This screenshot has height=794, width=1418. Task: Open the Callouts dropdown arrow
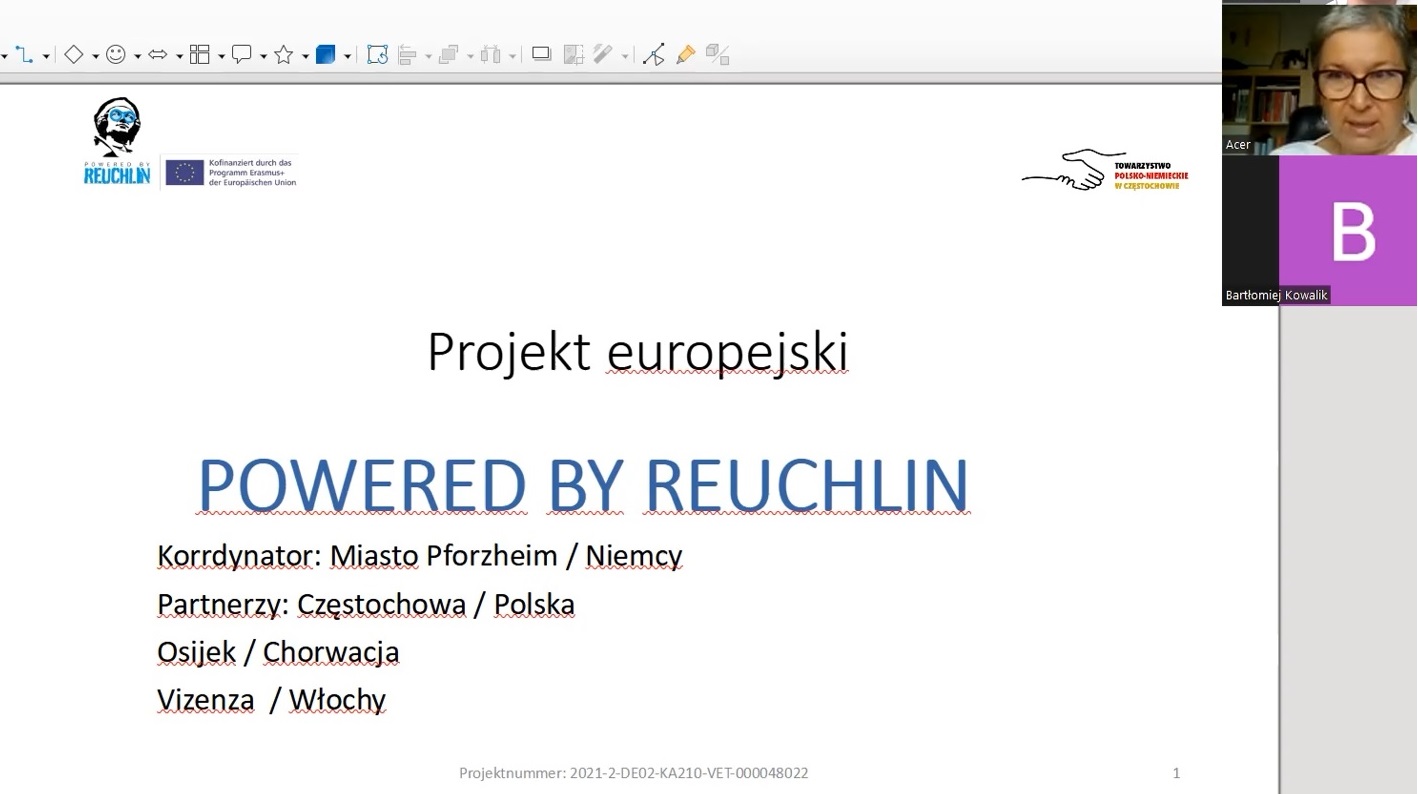[263, 57]
